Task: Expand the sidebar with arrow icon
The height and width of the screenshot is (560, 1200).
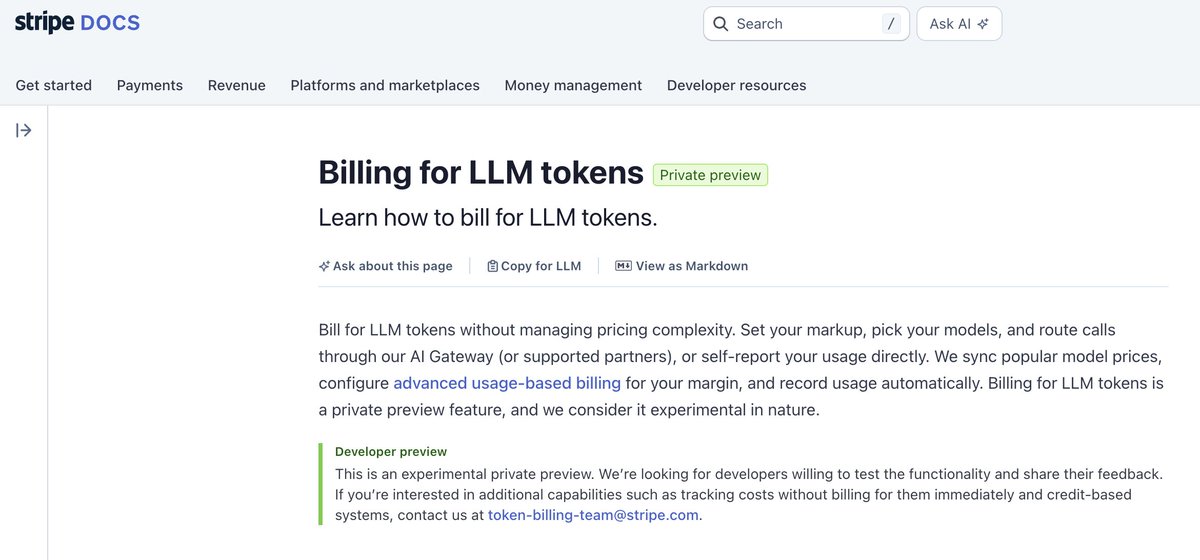Action: (24, 130)
